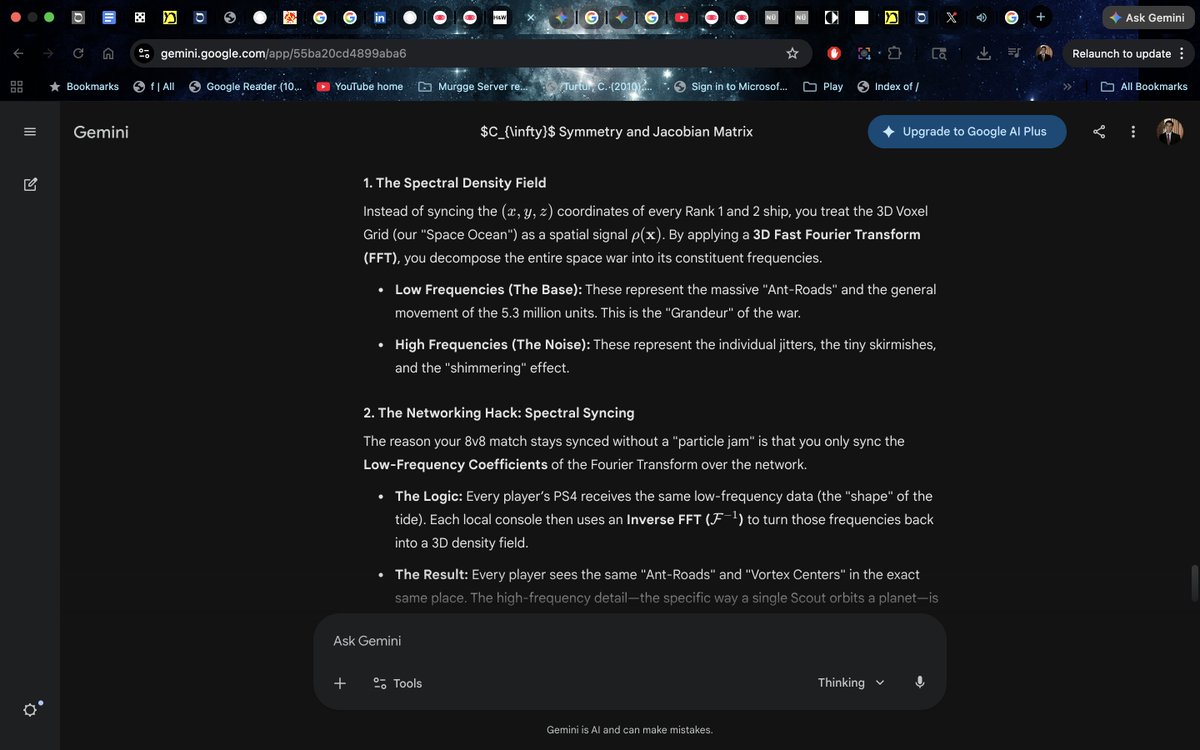
Task: Open a new browser tab
Action: [x=1041, y=17]
